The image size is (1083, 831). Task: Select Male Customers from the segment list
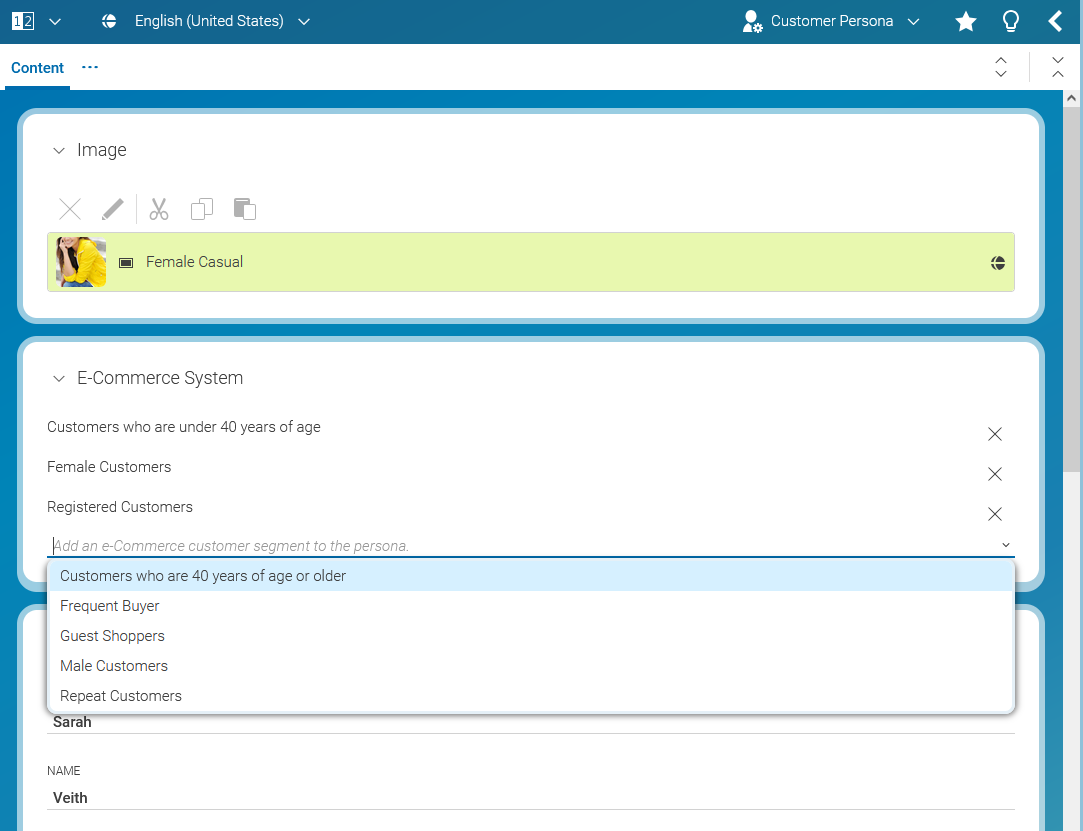pos(114,665)
